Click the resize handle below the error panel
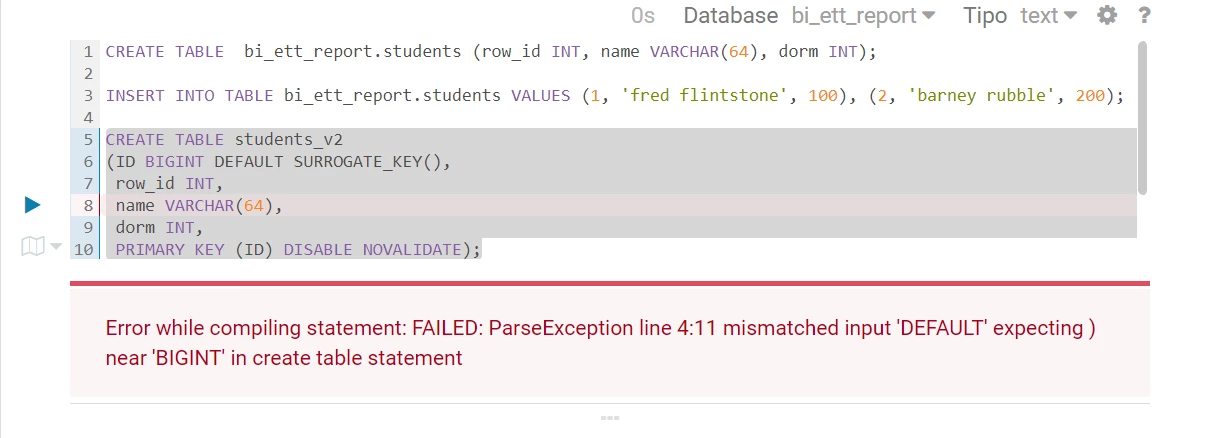The image size is (1216, 438). tap(610, 417)
